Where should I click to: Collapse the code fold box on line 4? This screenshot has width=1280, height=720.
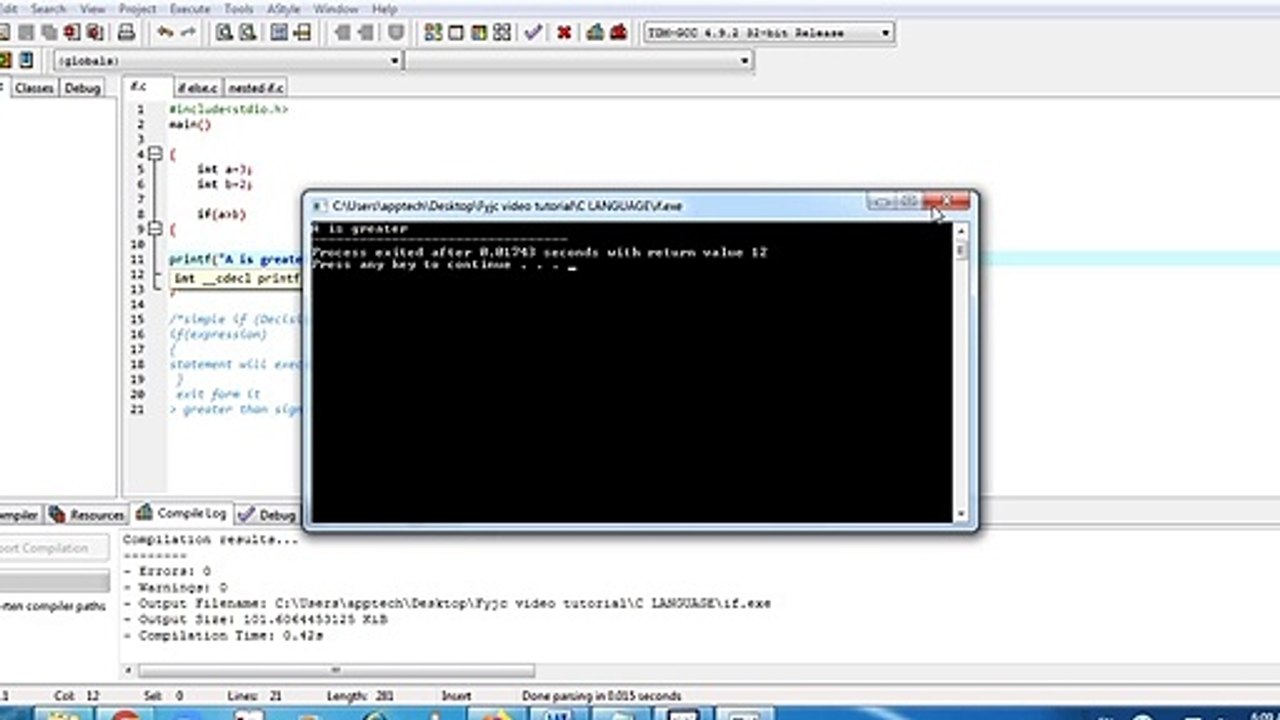point(155,155)
